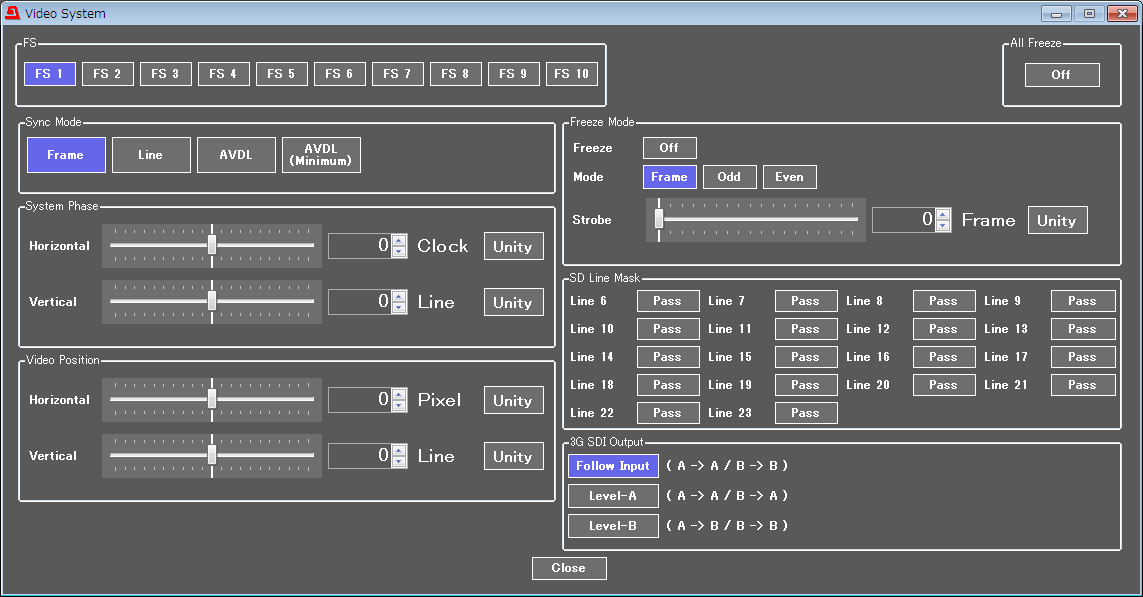Viewport: 1143px width, 597px height.
Task: Set Sync Mode to Line
Action: coord(151,155)
